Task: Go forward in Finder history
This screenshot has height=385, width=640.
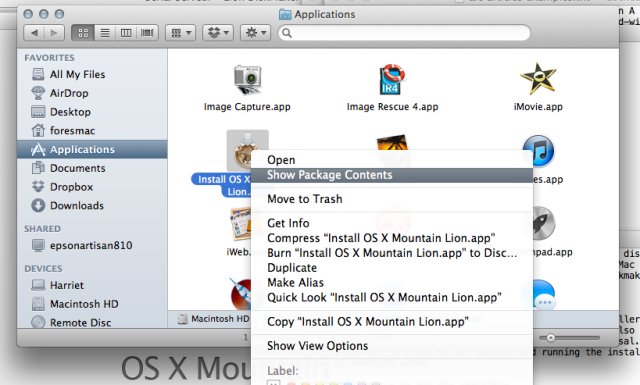Action: coord(54,33)
